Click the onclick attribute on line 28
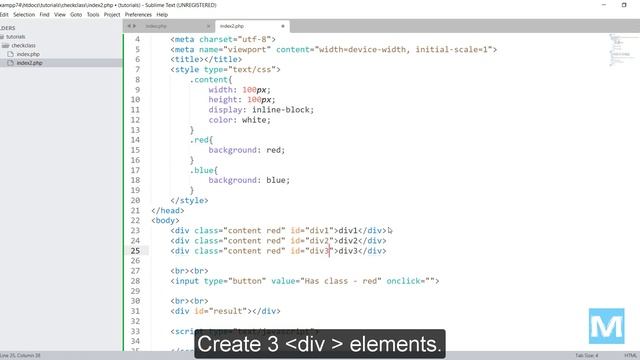The height and width of the screenshot is (360, 640). (x=410, y=281)
